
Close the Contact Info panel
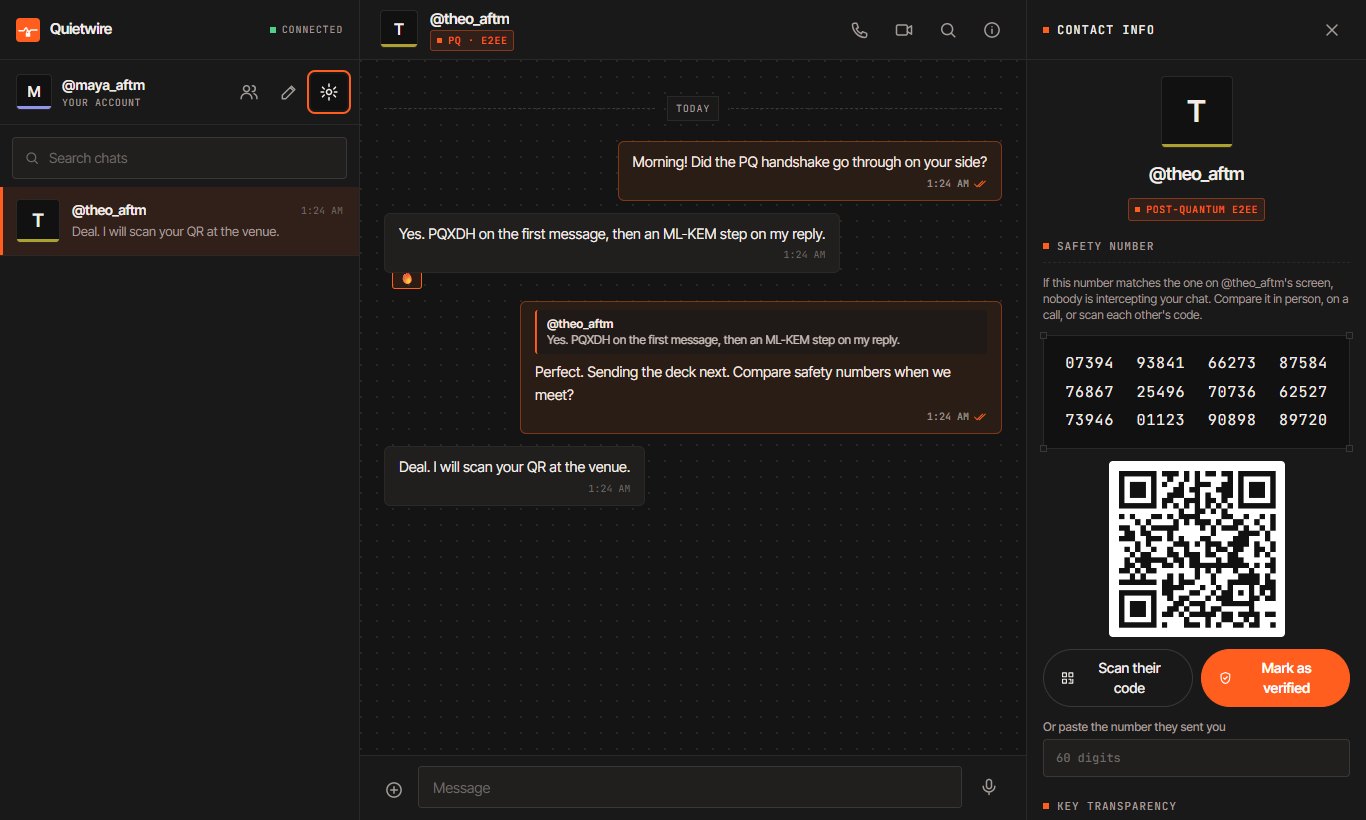[x=1332, y=30]
